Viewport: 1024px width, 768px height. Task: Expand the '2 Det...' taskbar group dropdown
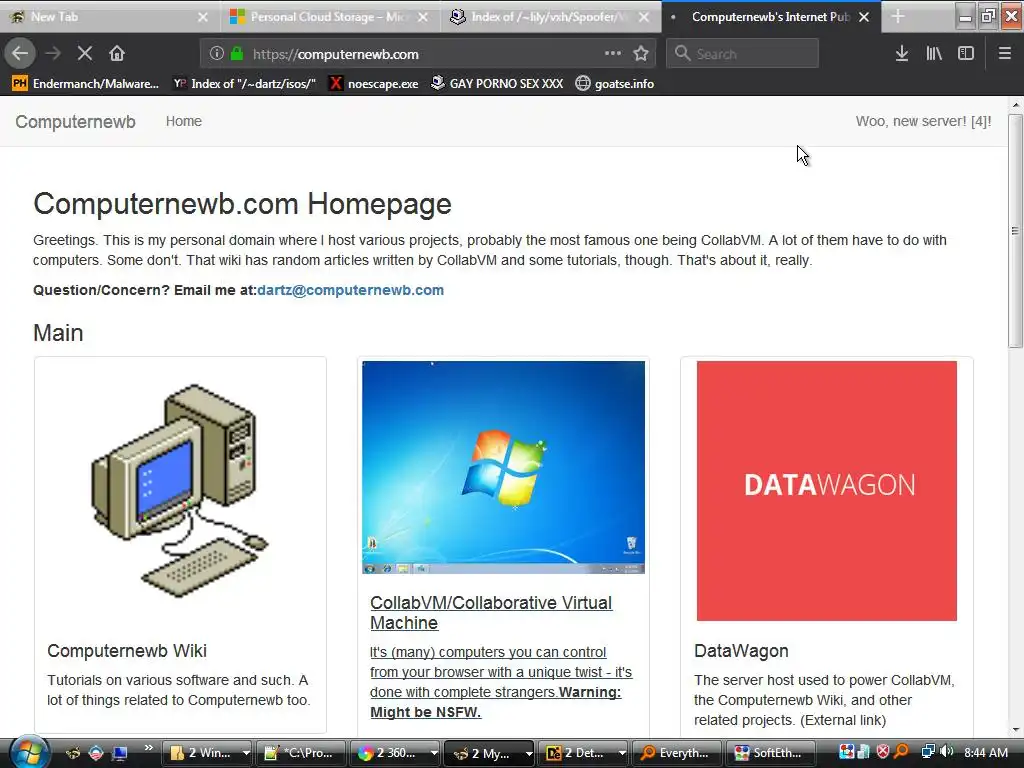click(x=622, y=754)
